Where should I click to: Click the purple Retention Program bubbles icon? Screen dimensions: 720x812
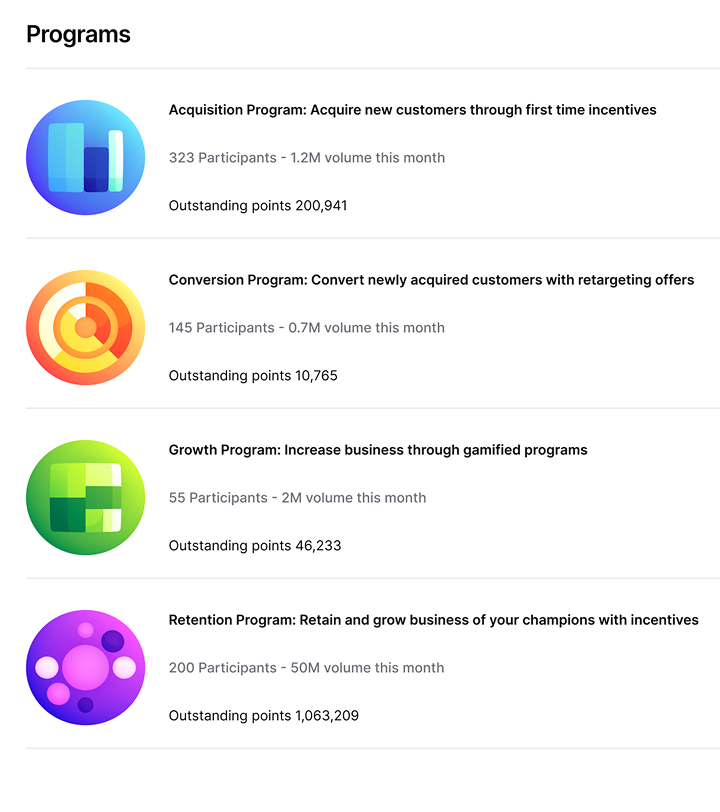coord(85,667)
